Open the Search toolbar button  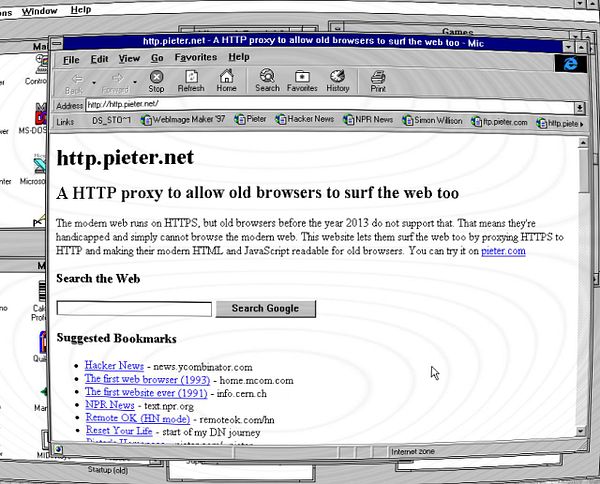click(x=267, y=80)
